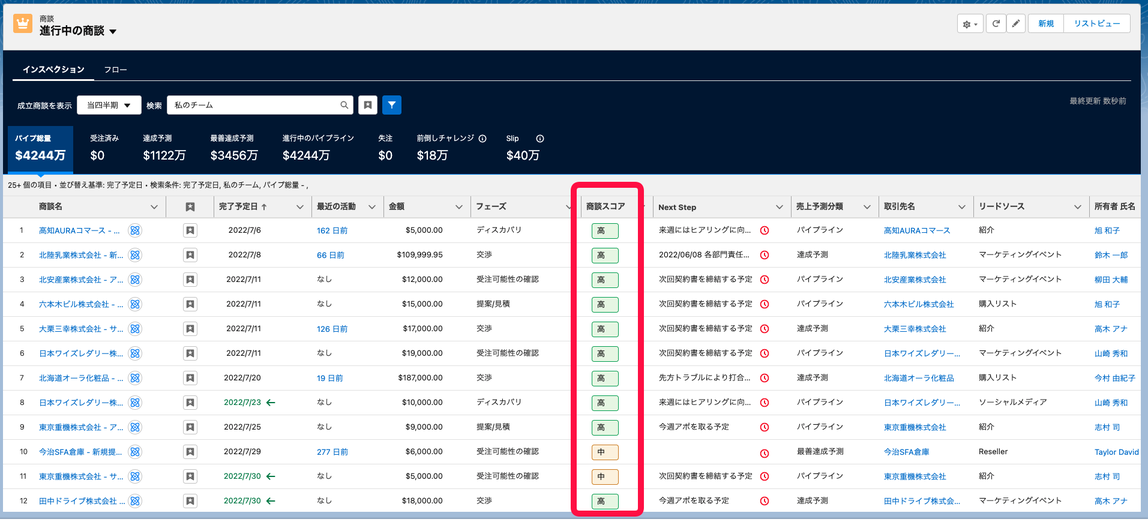Click the red clock icon in 田中ドライブ row
The image size is (1148, 522).
point(764,502)
